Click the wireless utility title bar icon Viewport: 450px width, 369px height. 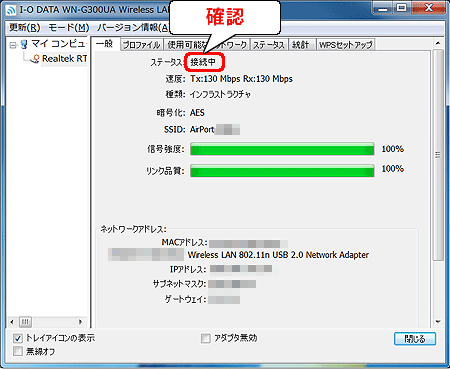click(x=11, y=10)
